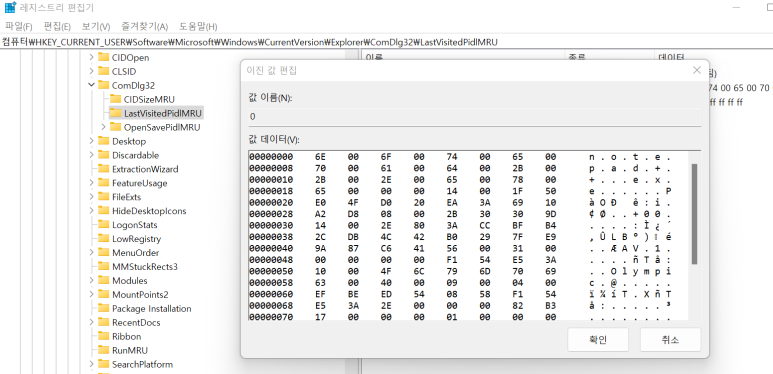
Task: Click the Modules folder icon
Action: tap(103, 280)
